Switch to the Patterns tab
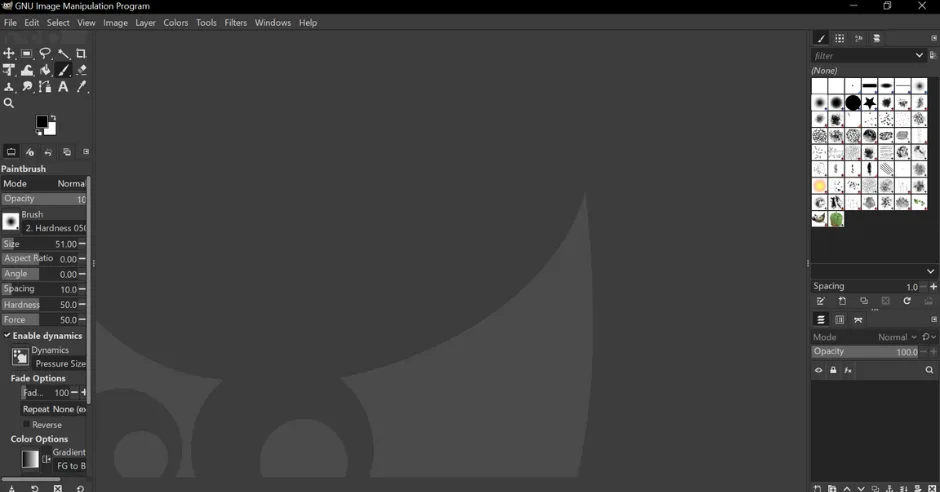The width and height of the screenshot is (940, 492). (x=839, y=38)
